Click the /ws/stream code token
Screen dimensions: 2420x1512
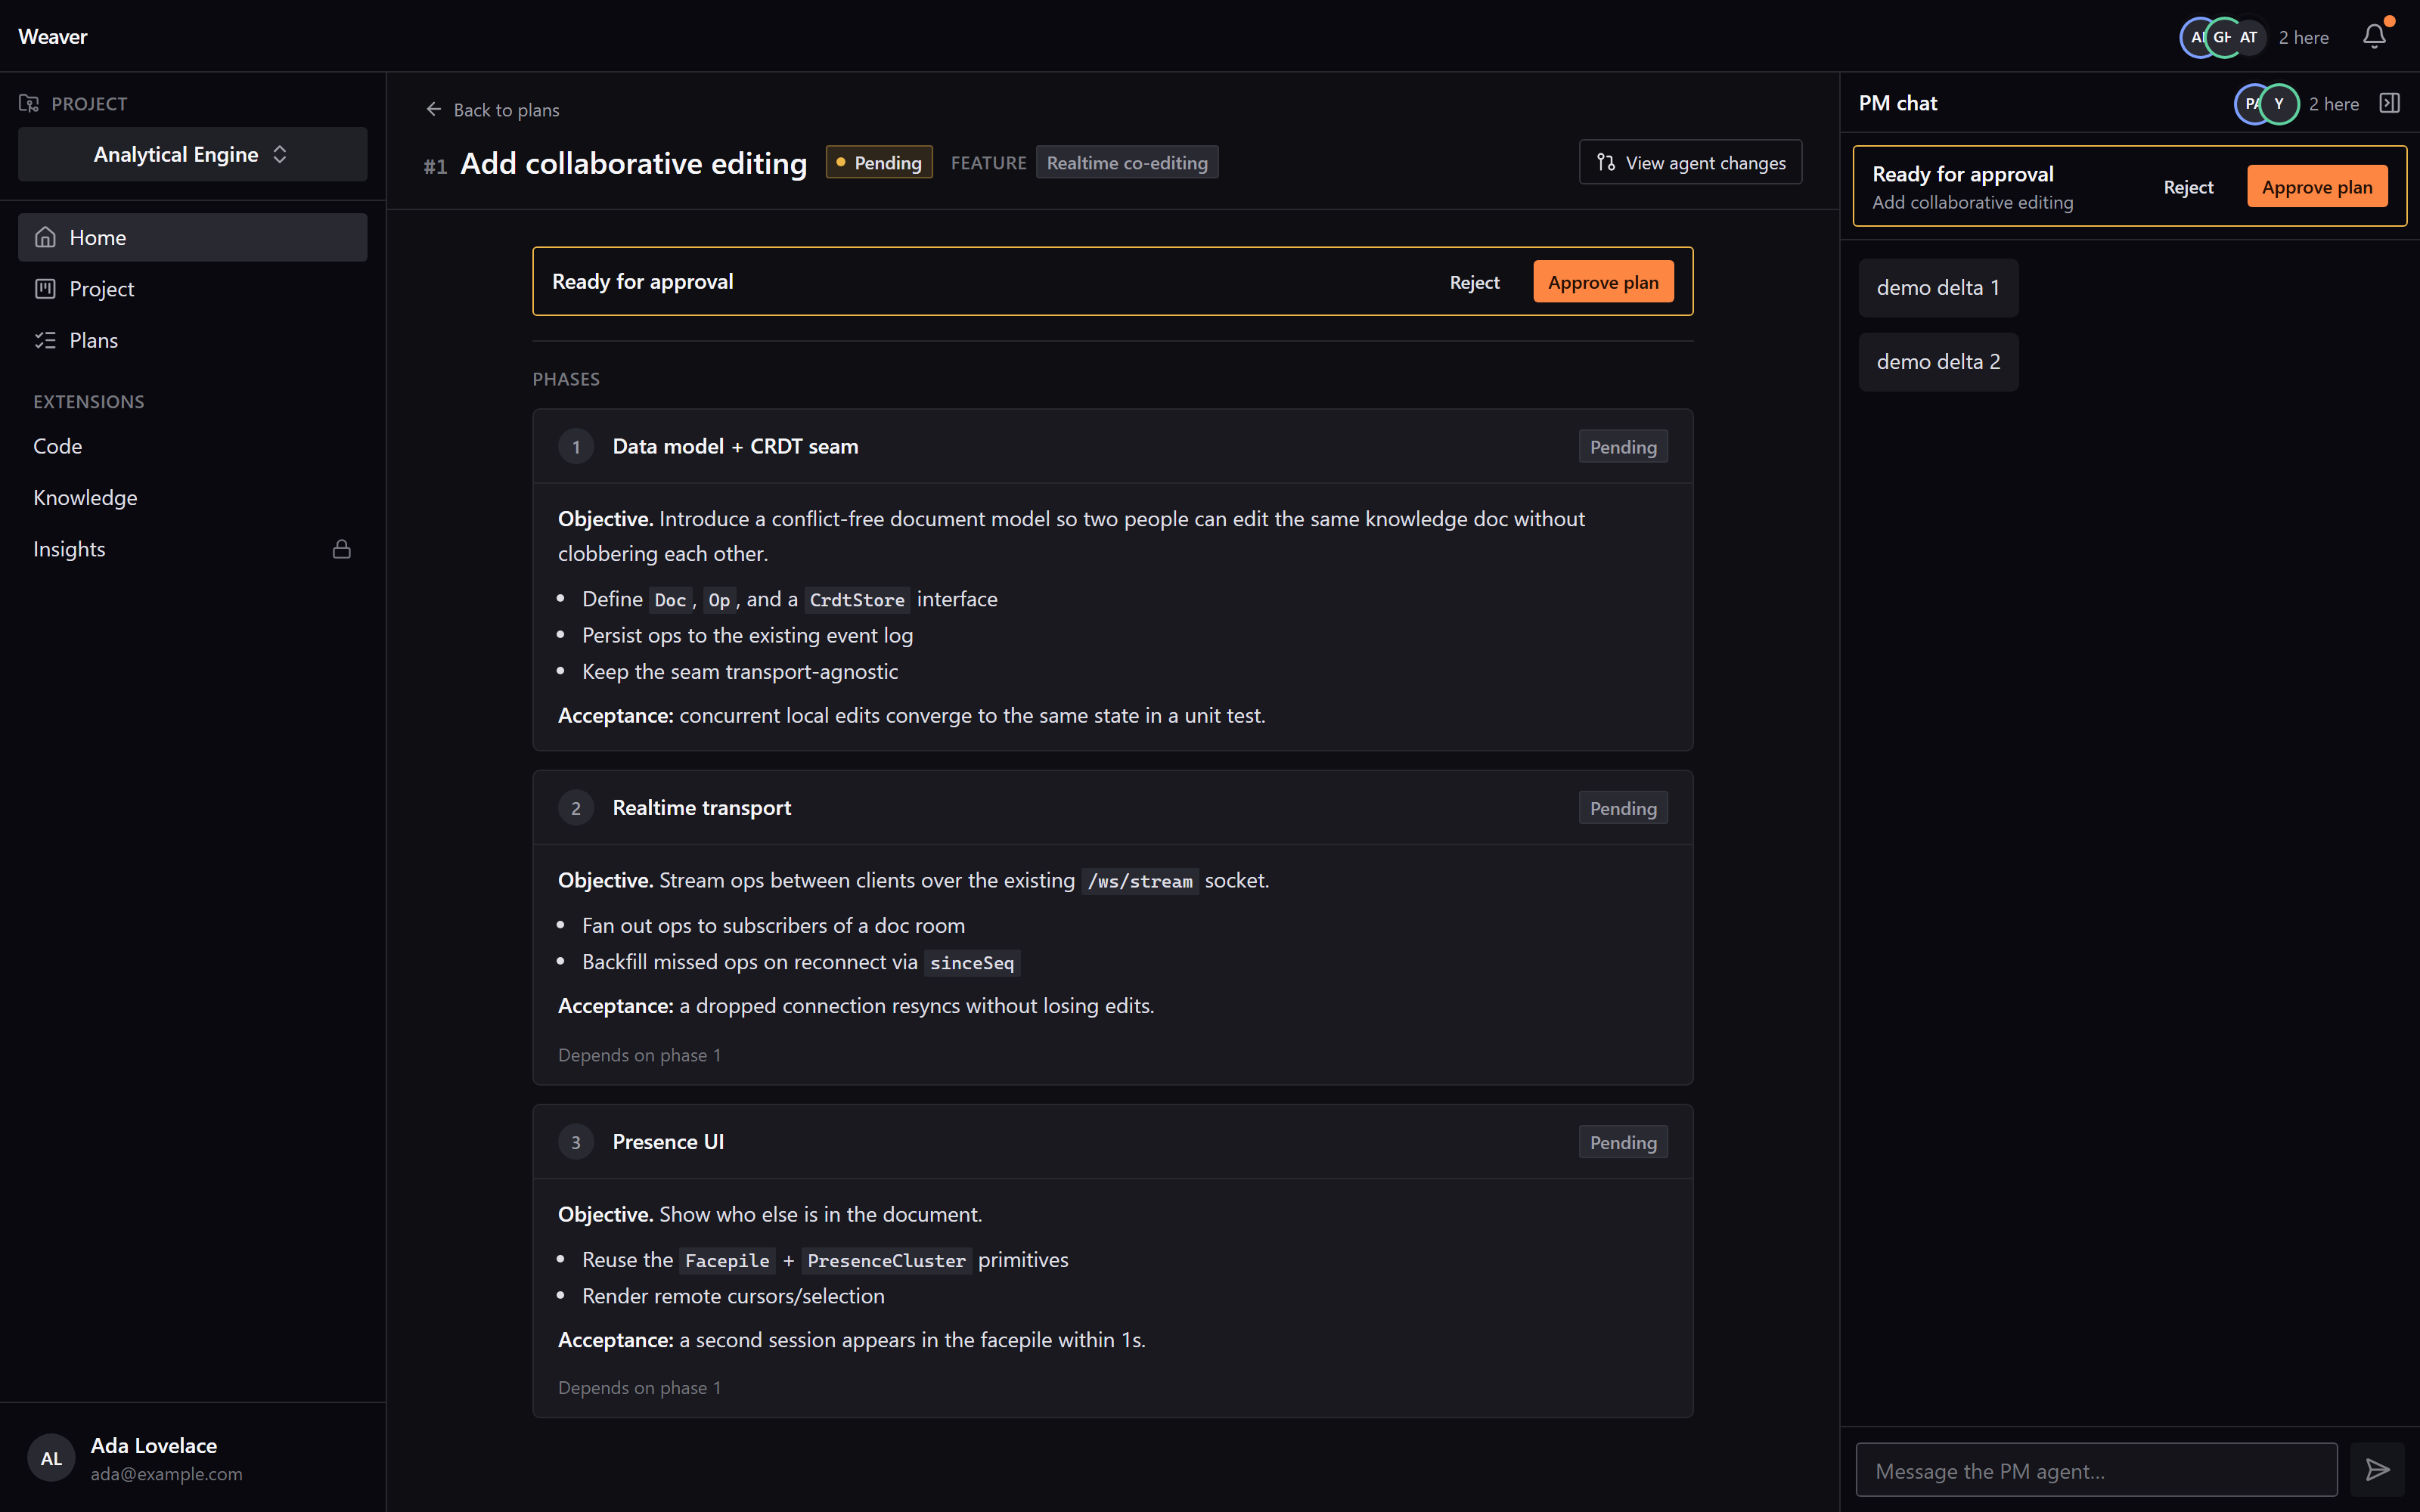click(x=1140, y=881)
